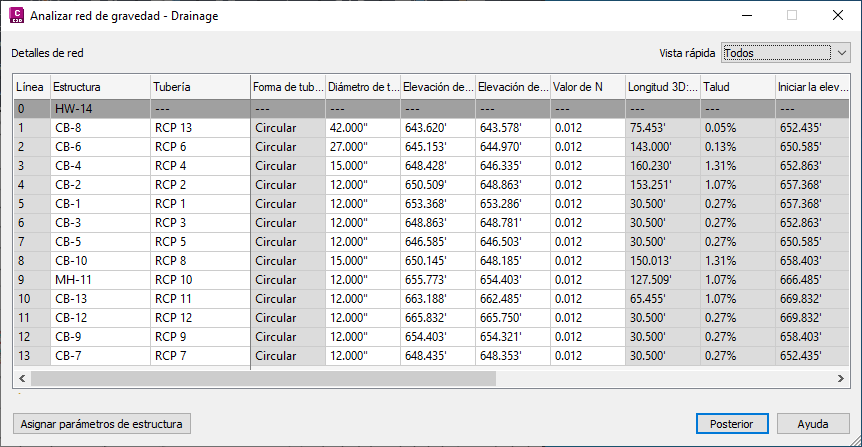Click length cell 160.230'
Screen dimensions: 862x447
point(662,165)
